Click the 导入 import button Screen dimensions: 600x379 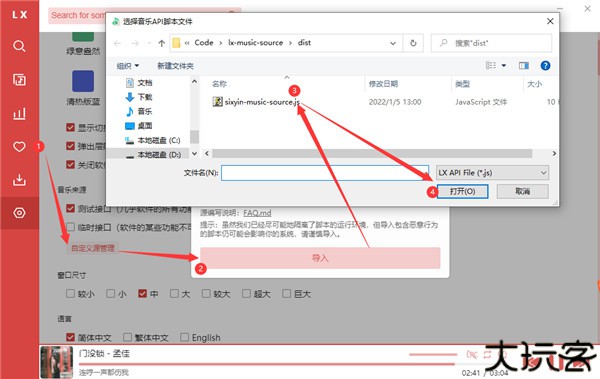click(320, 258)
